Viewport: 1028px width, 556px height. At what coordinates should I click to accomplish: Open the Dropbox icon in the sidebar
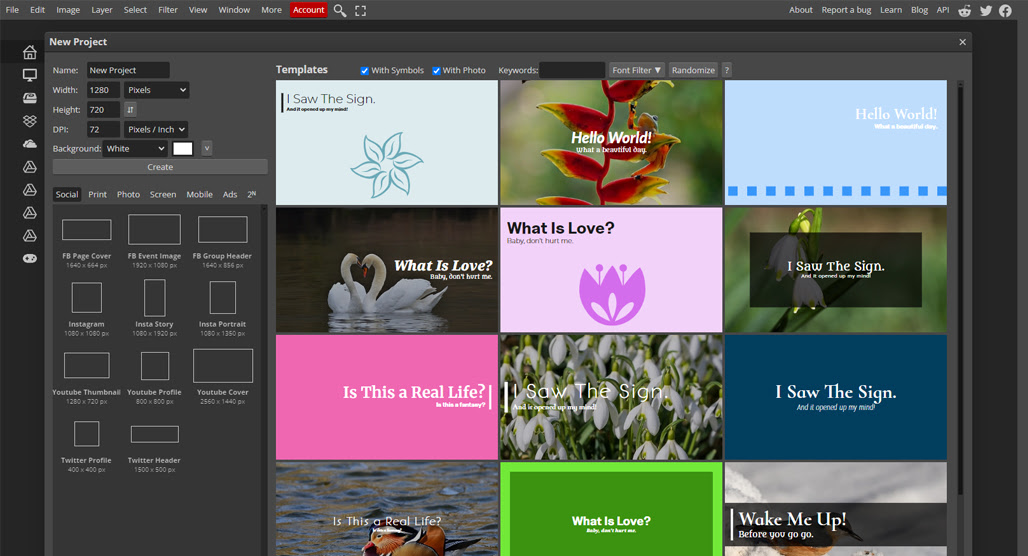coord(30,121)
